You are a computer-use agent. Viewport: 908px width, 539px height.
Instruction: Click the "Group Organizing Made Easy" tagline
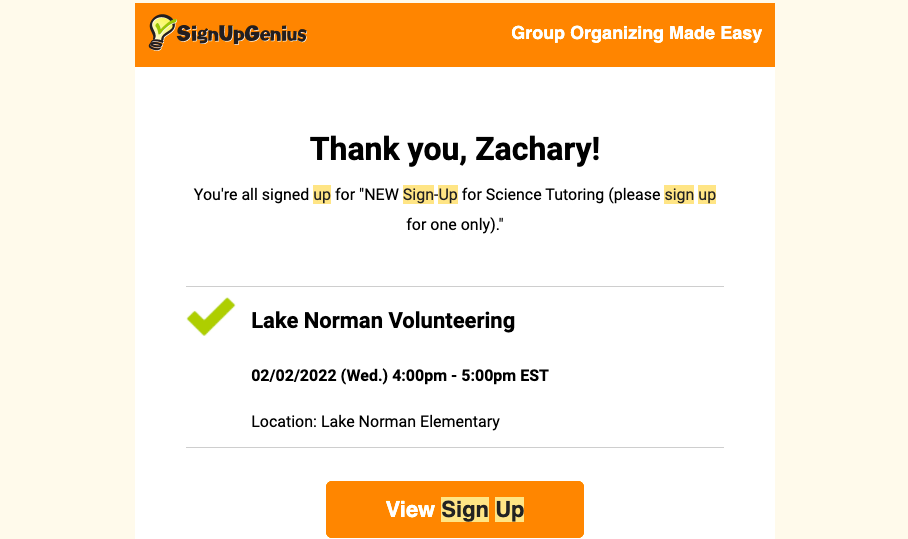(x=636, y=33)
